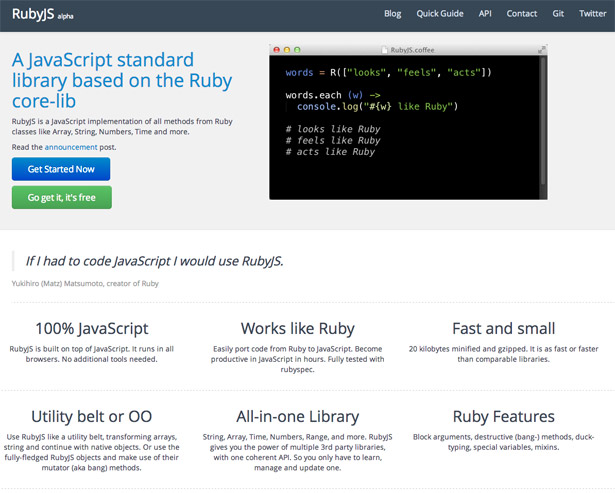Viewport: 615px width, 493px height.
Task: Click the 'Use RubyJS like a utility belt' paragraph
Action: pyautogui.click(x=91, y=452)
